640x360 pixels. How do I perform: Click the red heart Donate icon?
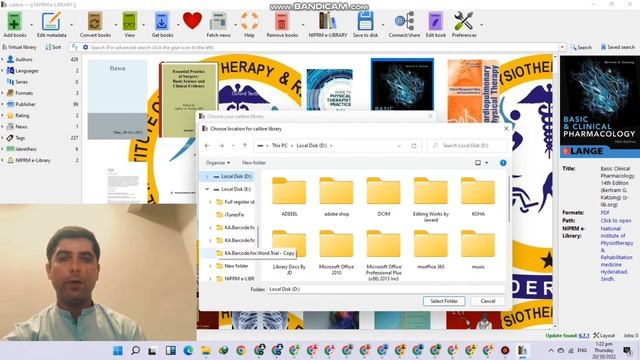[x=192, y=20]
